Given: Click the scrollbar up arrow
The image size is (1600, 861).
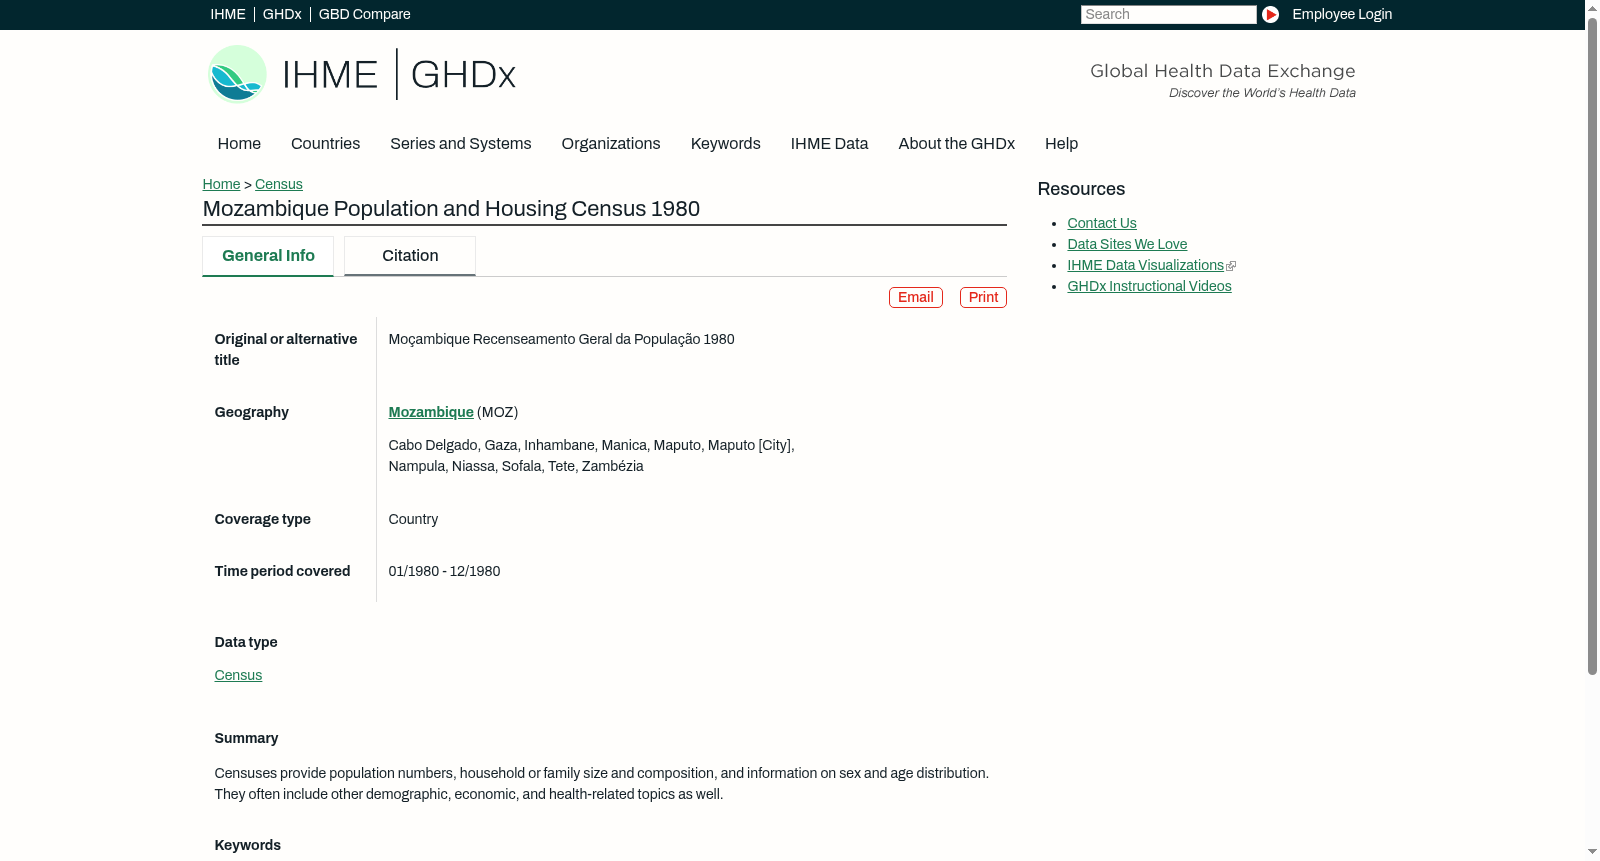Looking at the screenshot, I should [x=1592, y=7].
